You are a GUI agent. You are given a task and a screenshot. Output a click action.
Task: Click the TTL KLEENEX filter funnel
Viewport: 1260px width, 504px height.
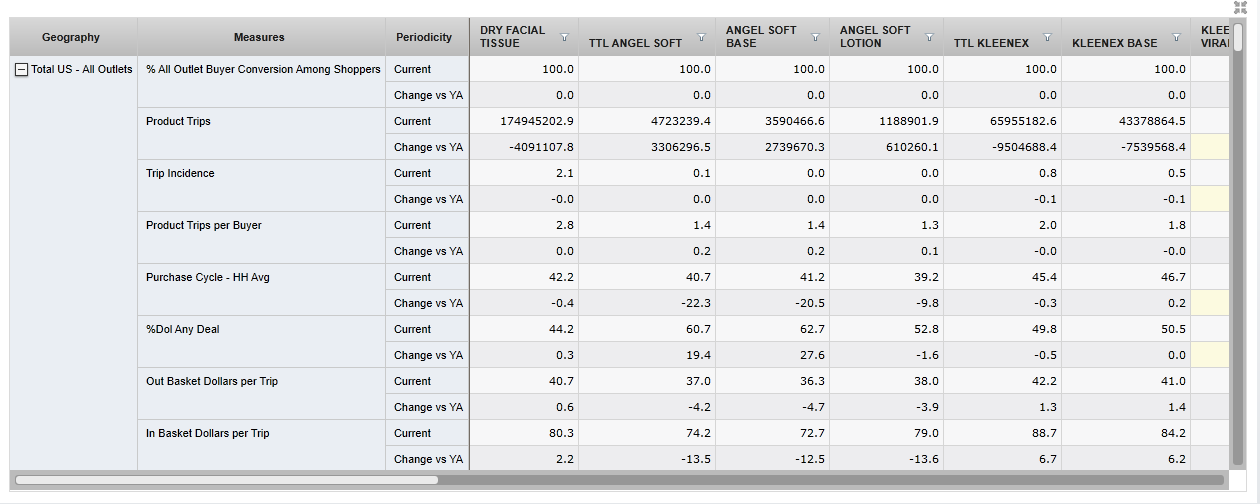1047,37
